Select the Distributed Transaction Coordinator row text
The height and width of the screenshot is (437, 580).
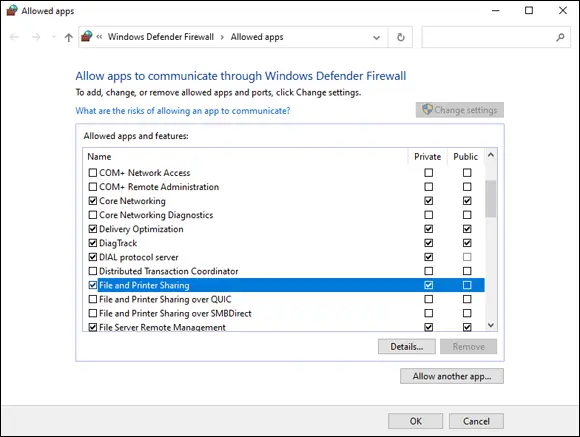click(169, 271)
